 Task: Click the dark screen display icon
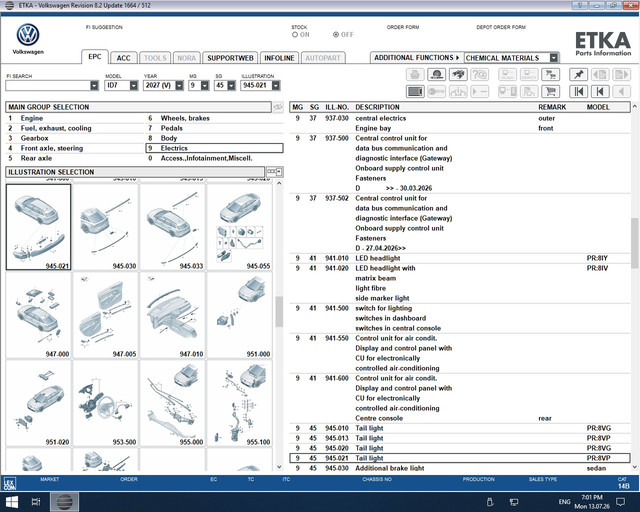[415, 91]
